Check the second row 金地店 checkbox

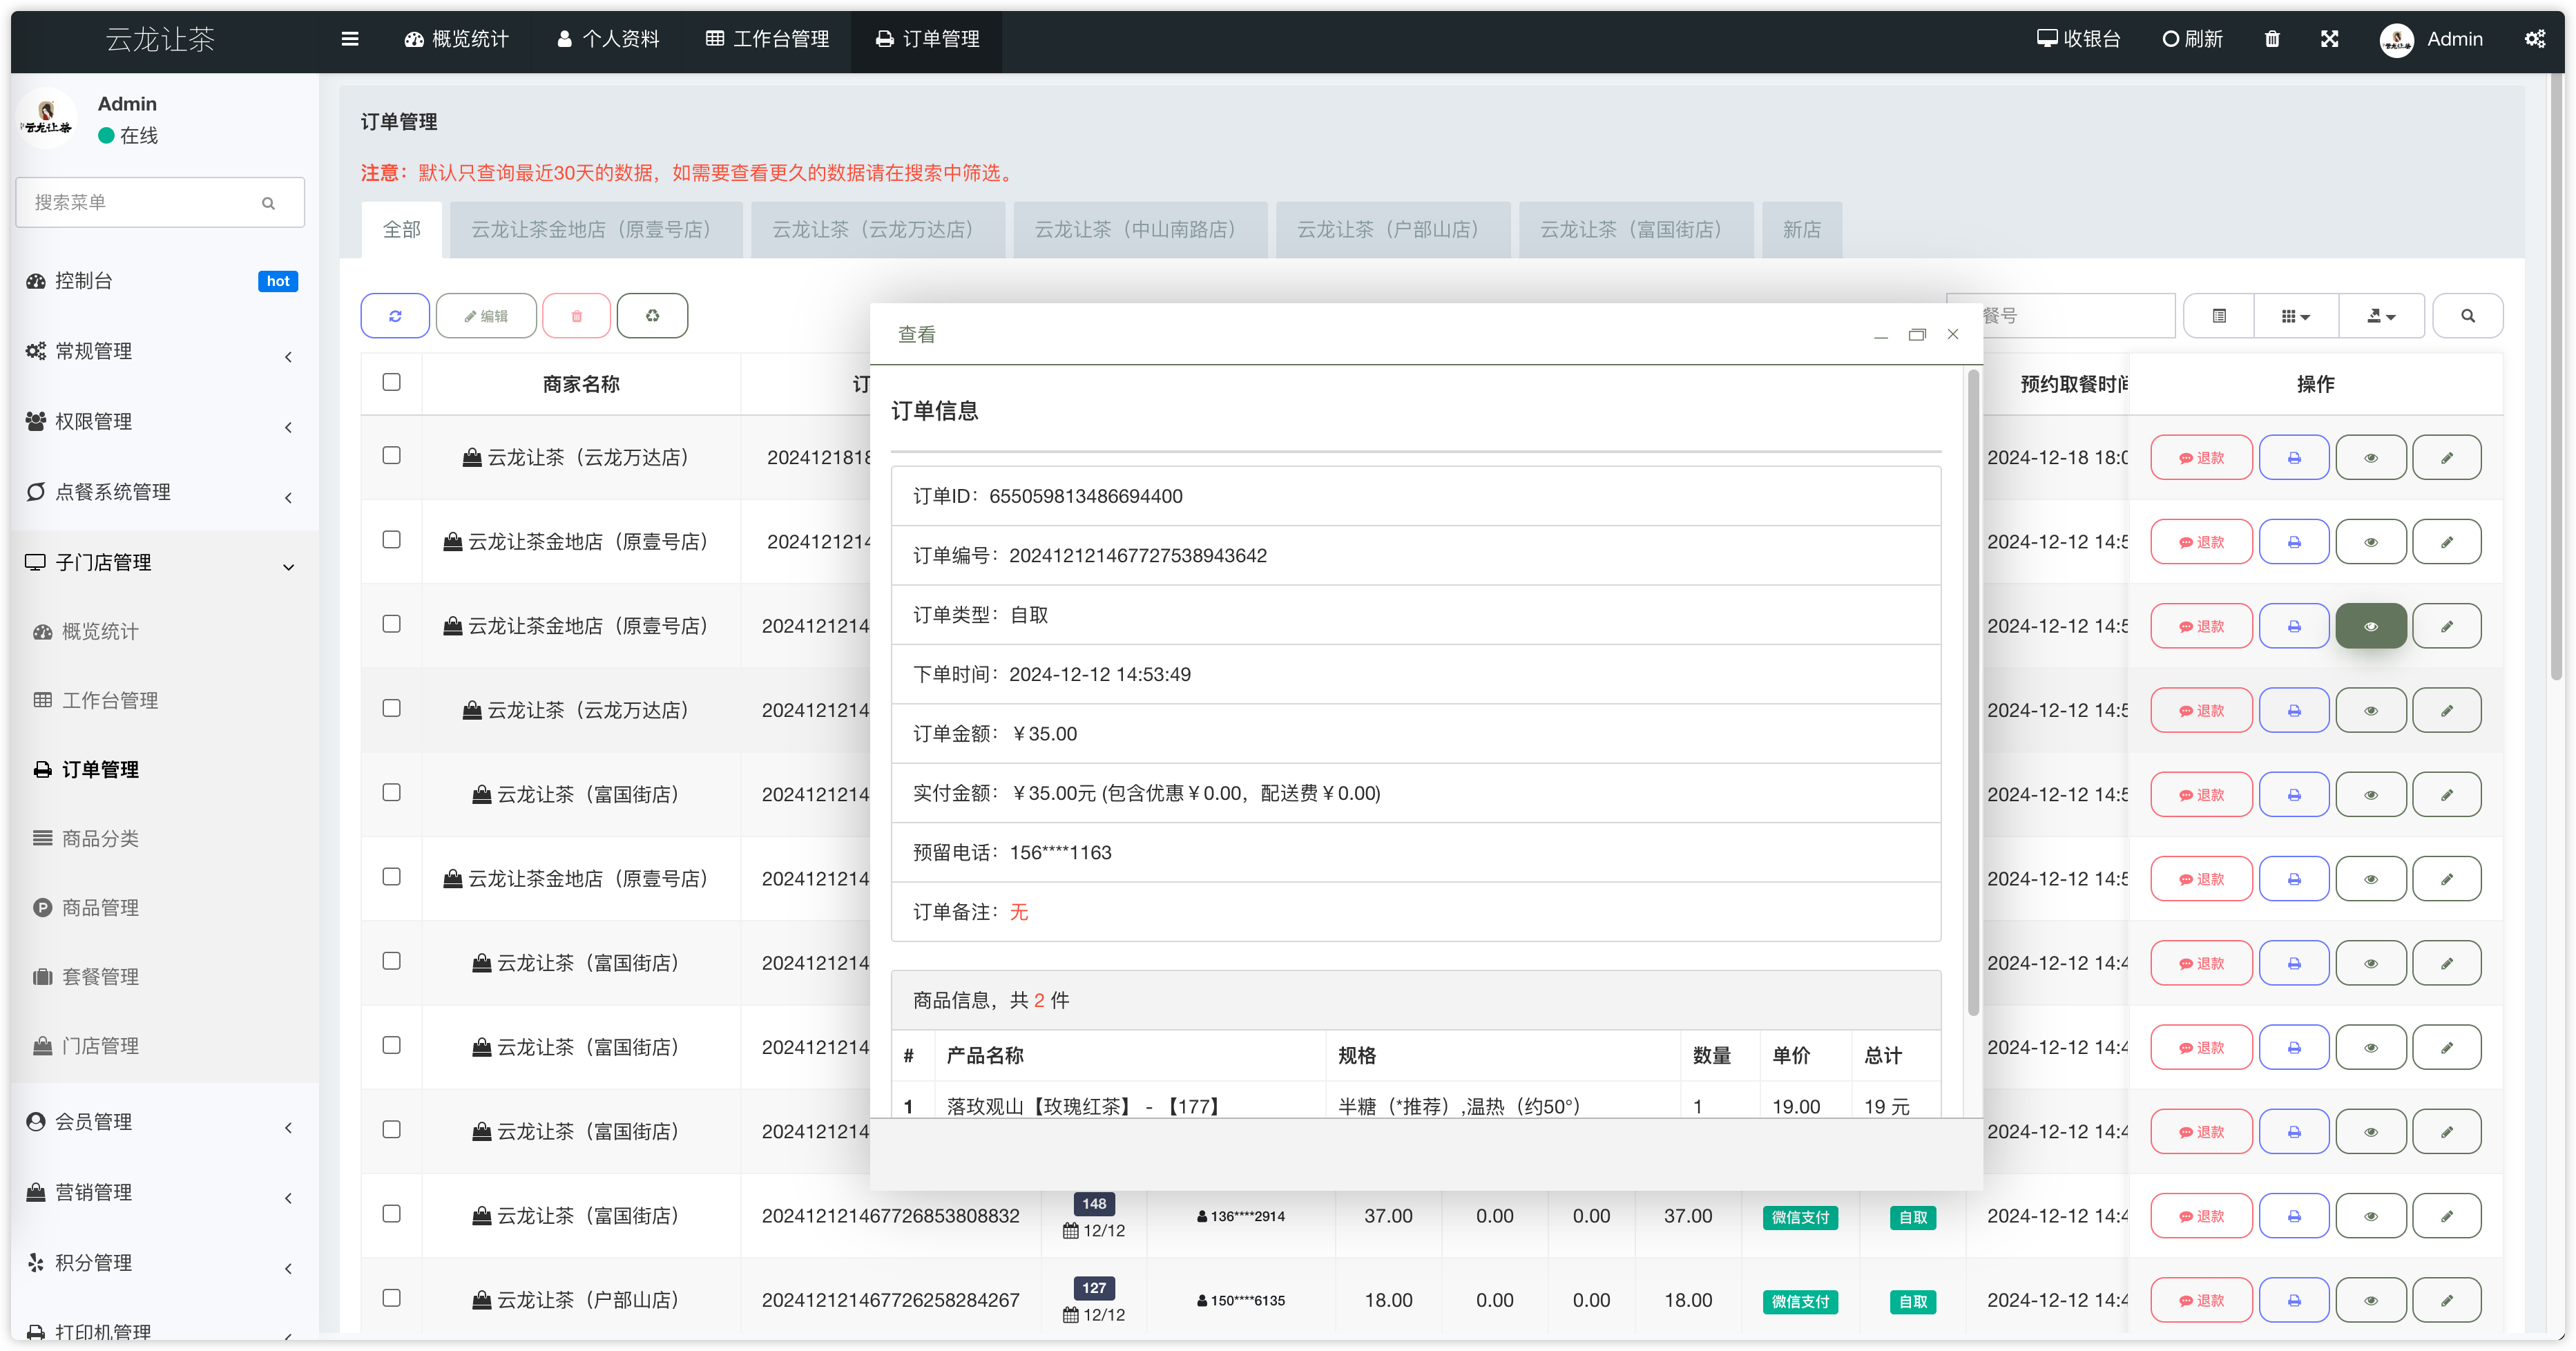pos(391,540)
